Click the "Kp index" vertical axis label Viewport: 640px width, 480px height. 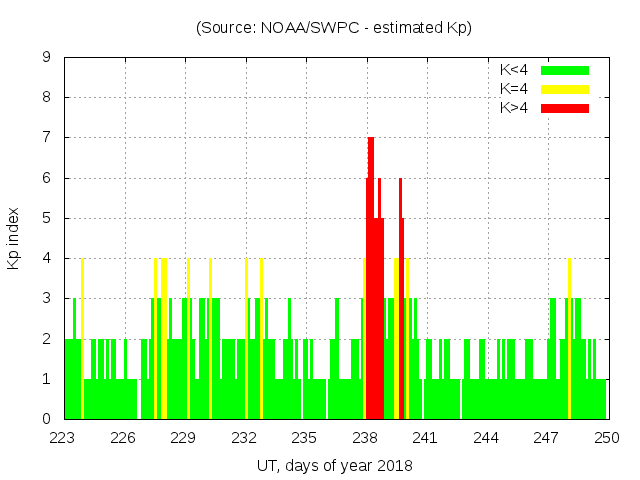click(x=14, y=238)
